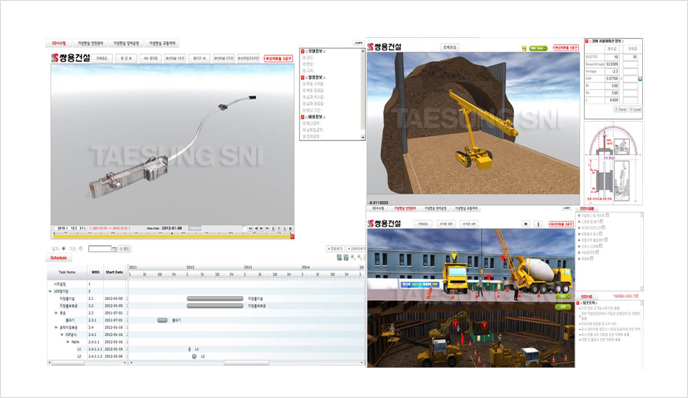Click the 쌍용건설 logo in the tunnel window
The image size is (688, 398).
tap(384, 47)
